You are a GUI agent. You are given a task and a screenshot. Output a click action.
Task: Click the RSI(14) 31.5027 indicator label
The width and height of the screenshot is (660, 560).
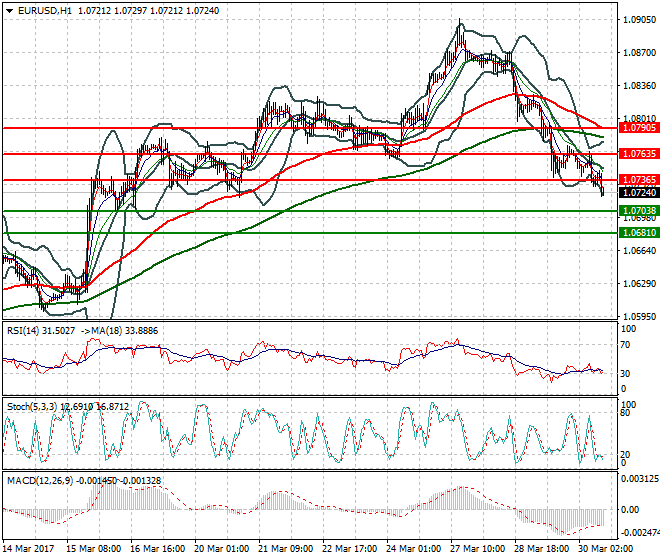[x=41, y=331]
